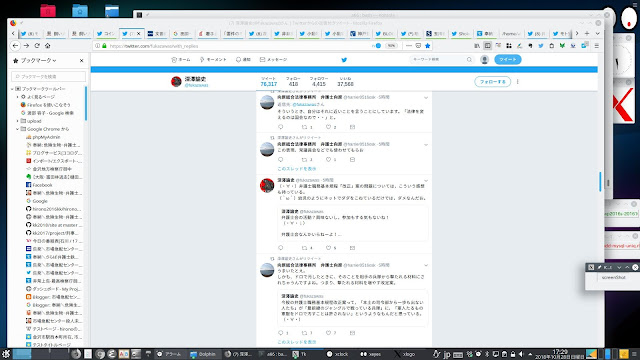Click the blue ツイート button
Screen dimensions: 640x360
[x=508, y=60]
